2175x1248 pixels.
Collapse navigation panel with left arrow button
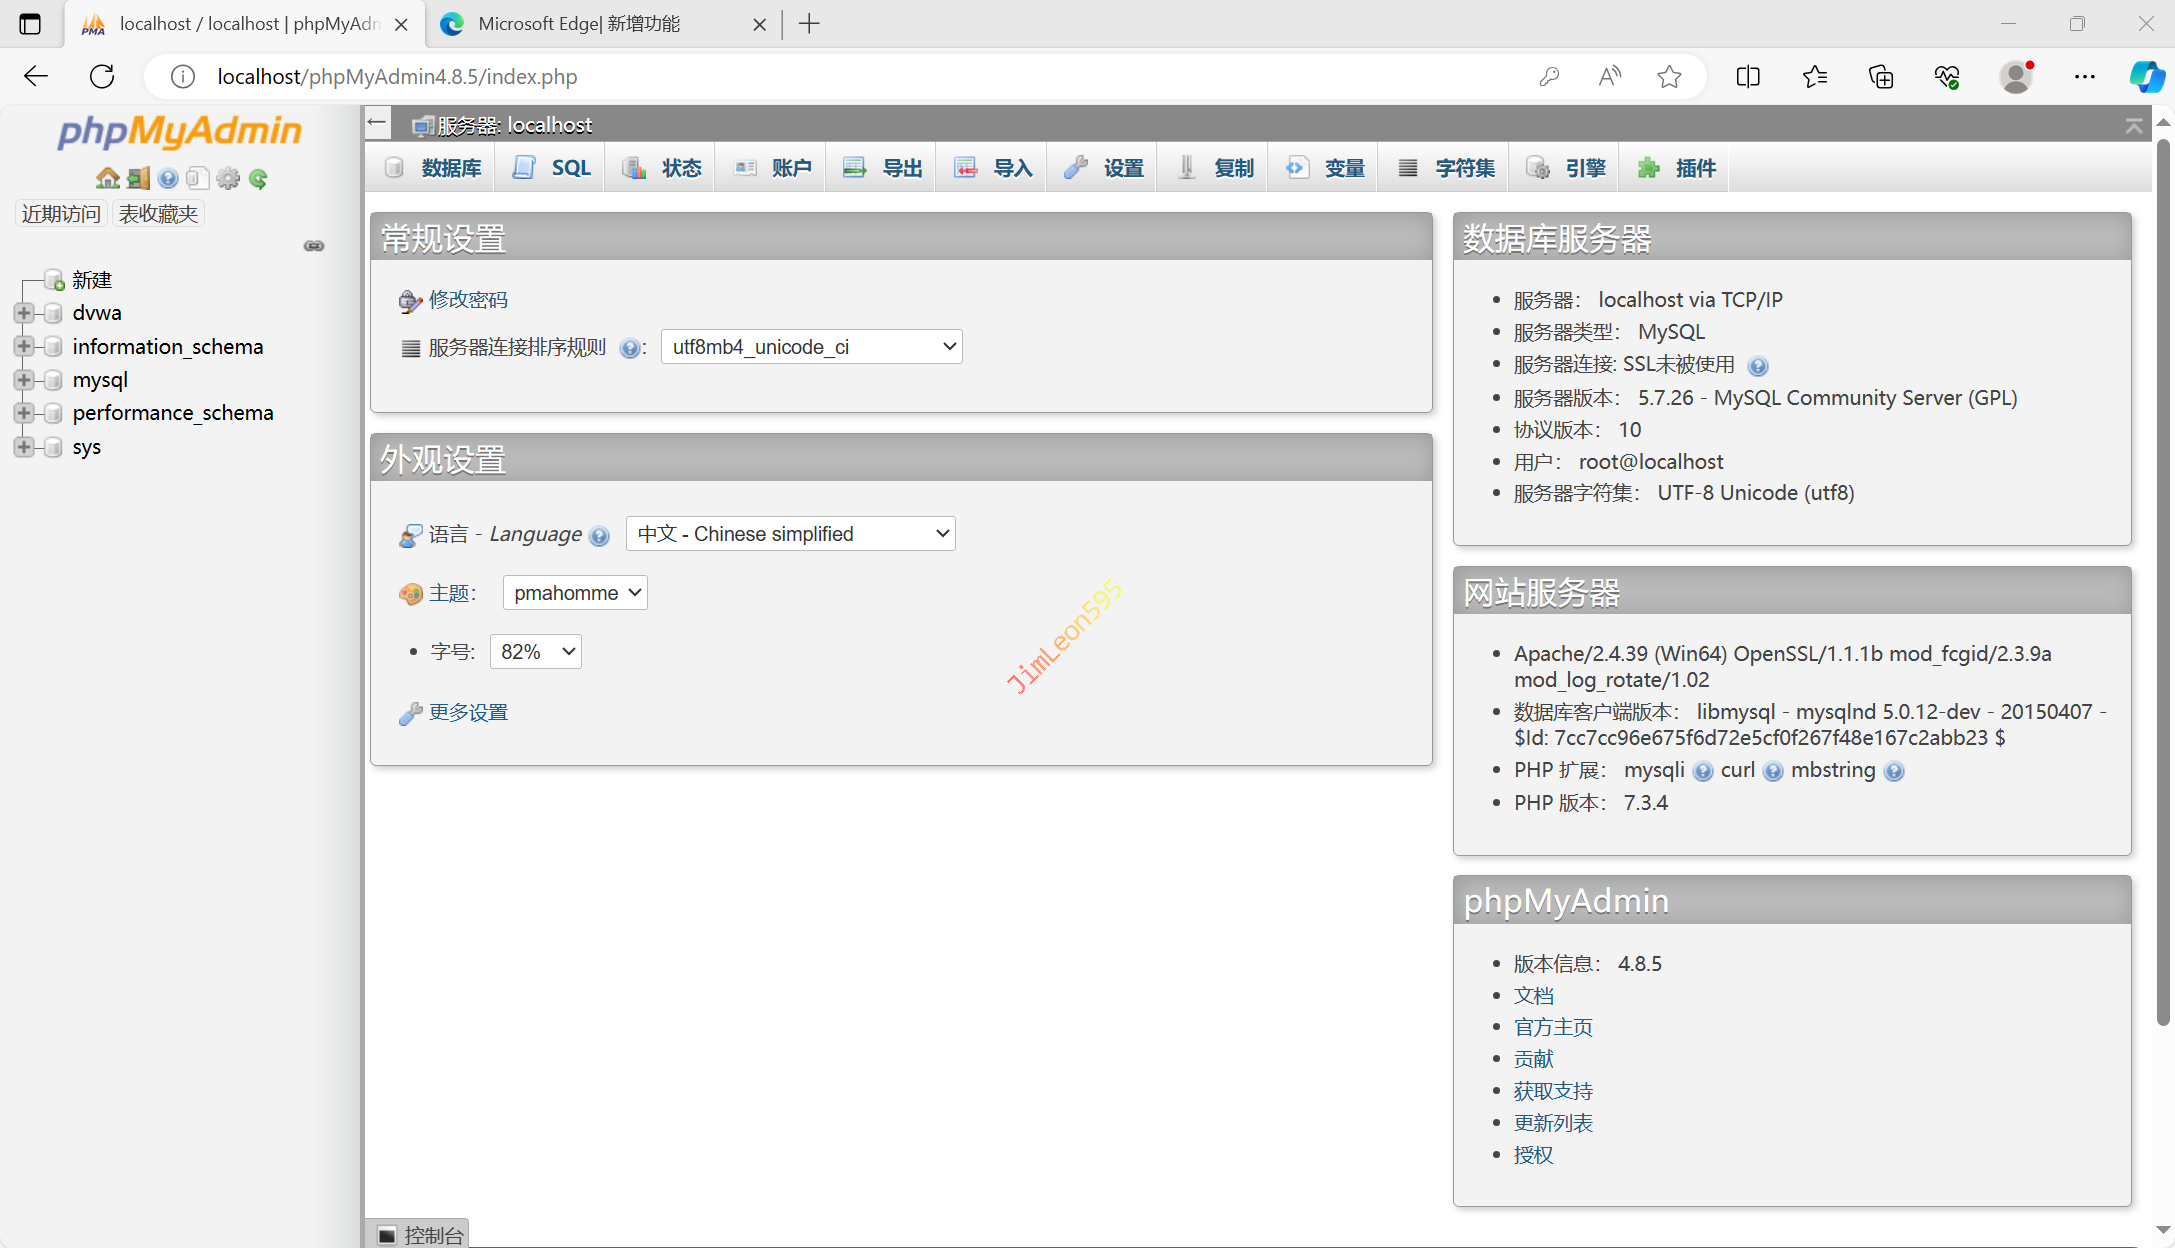377,123
